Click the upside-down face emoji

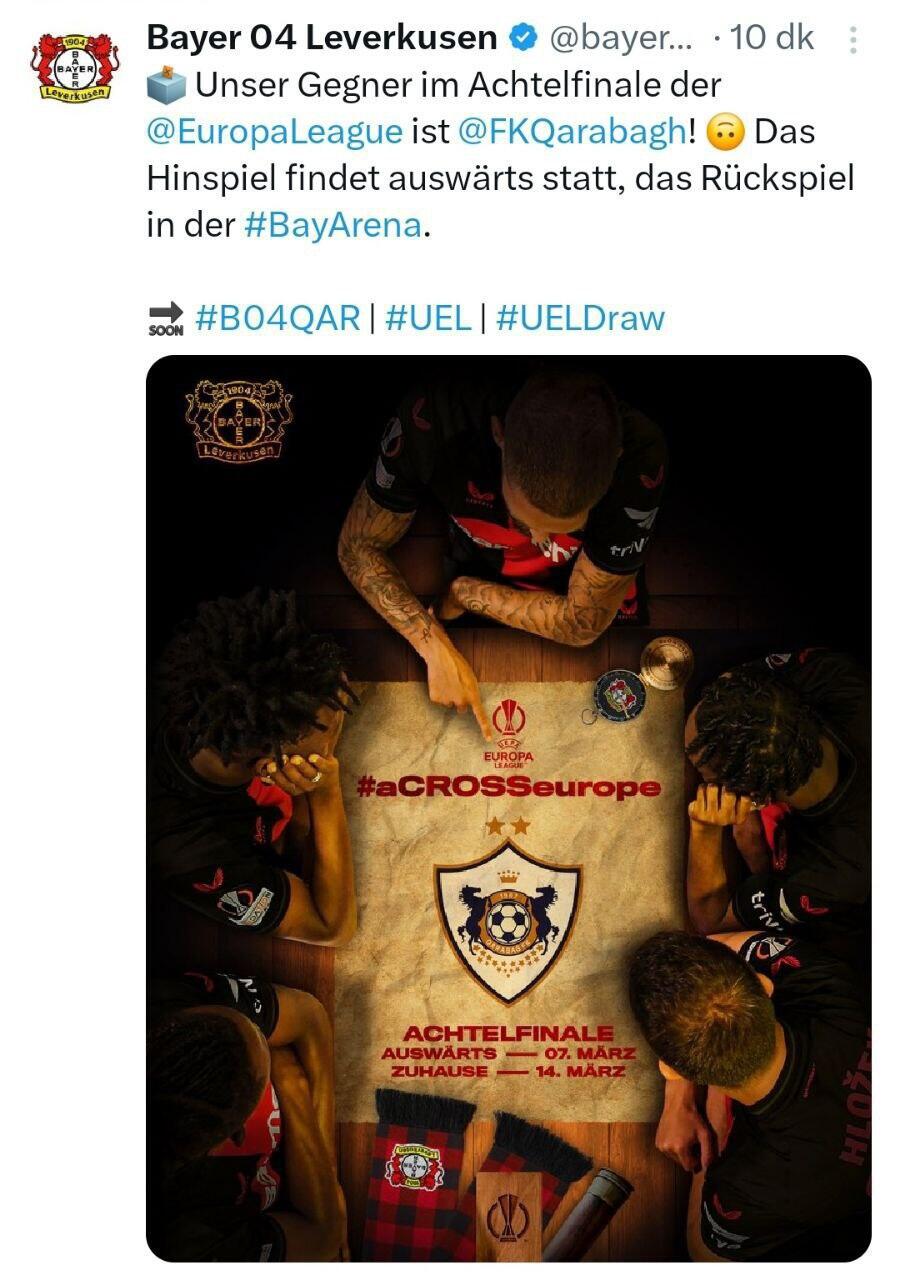[x=725, y=131]
